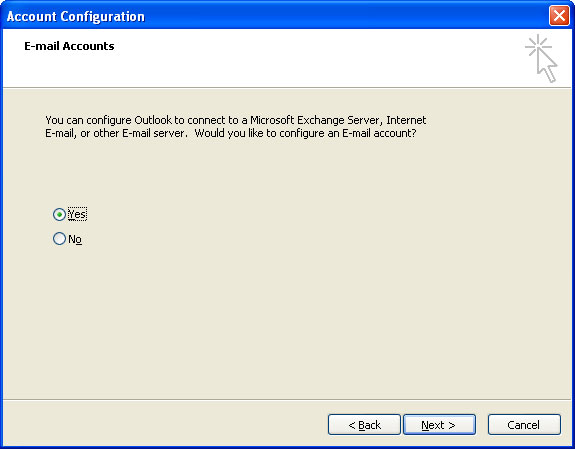Go to previous step with < Back
575x449 pixels.
[364, 425]
